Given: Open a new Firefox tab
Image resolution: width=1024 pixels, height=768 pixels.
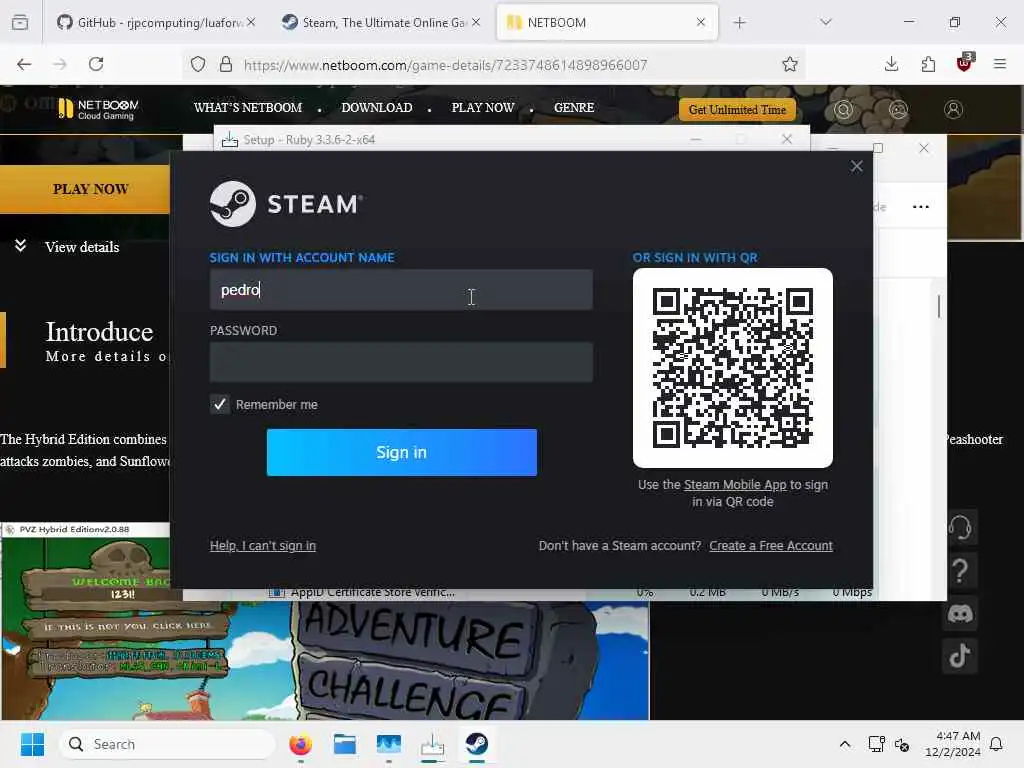Looking at the screenshot, I should pos(739,23).
